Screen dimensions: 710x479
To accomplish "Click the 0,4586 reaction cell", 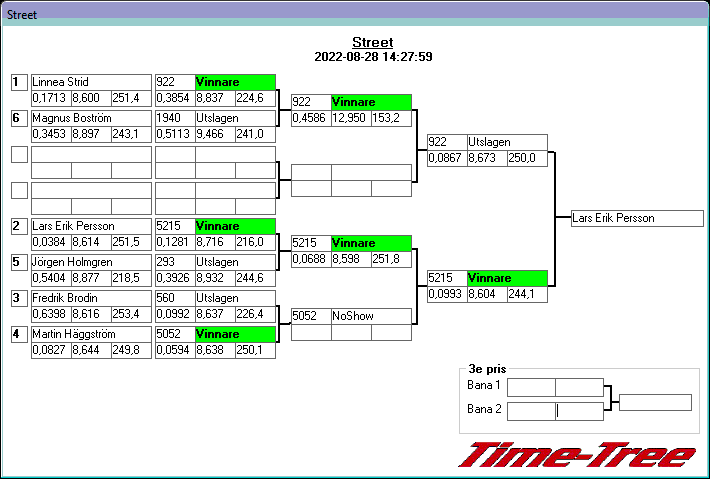I will [311, 118].
